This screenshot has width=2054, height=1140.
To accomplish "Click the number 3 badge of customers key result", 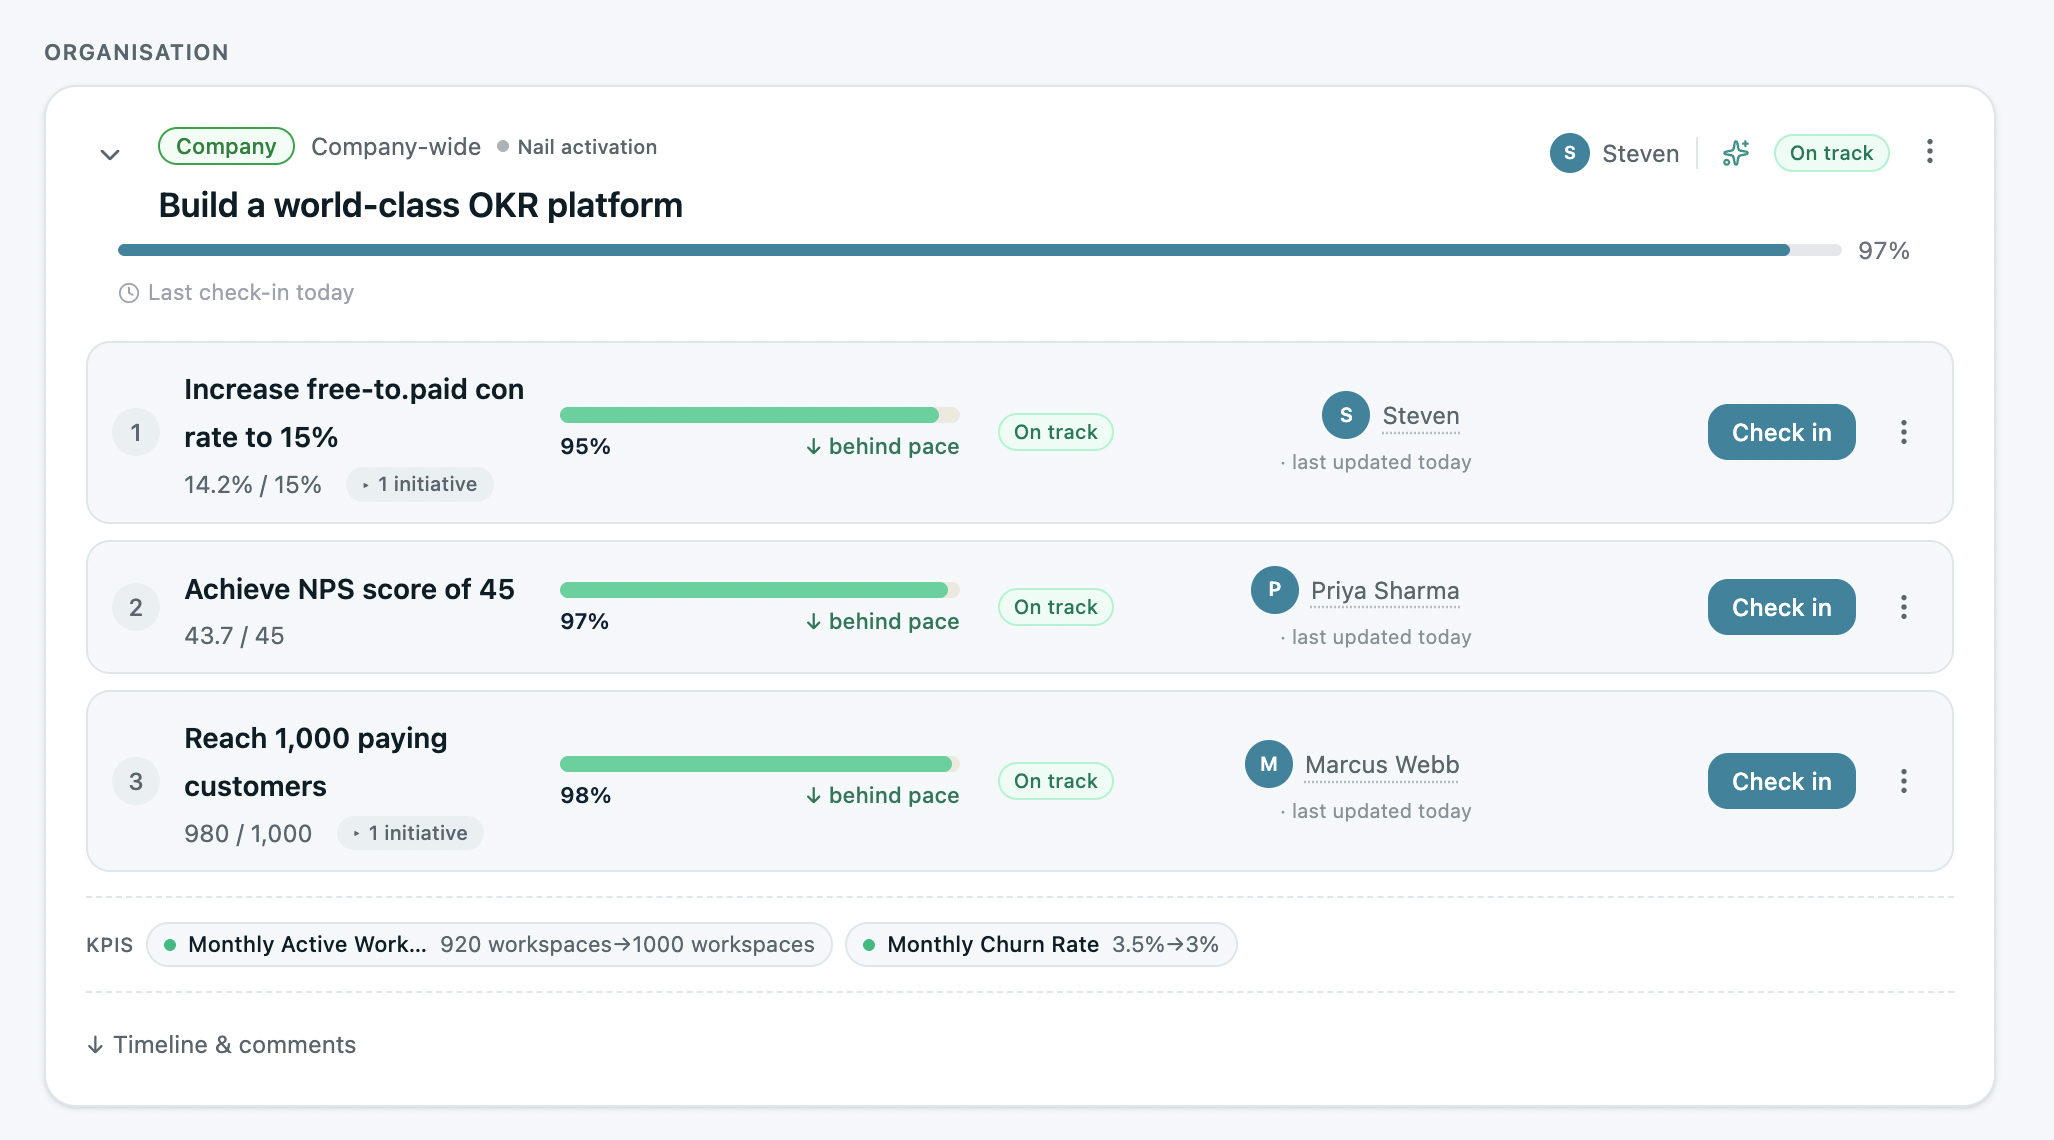I will [x=136, y=781].
